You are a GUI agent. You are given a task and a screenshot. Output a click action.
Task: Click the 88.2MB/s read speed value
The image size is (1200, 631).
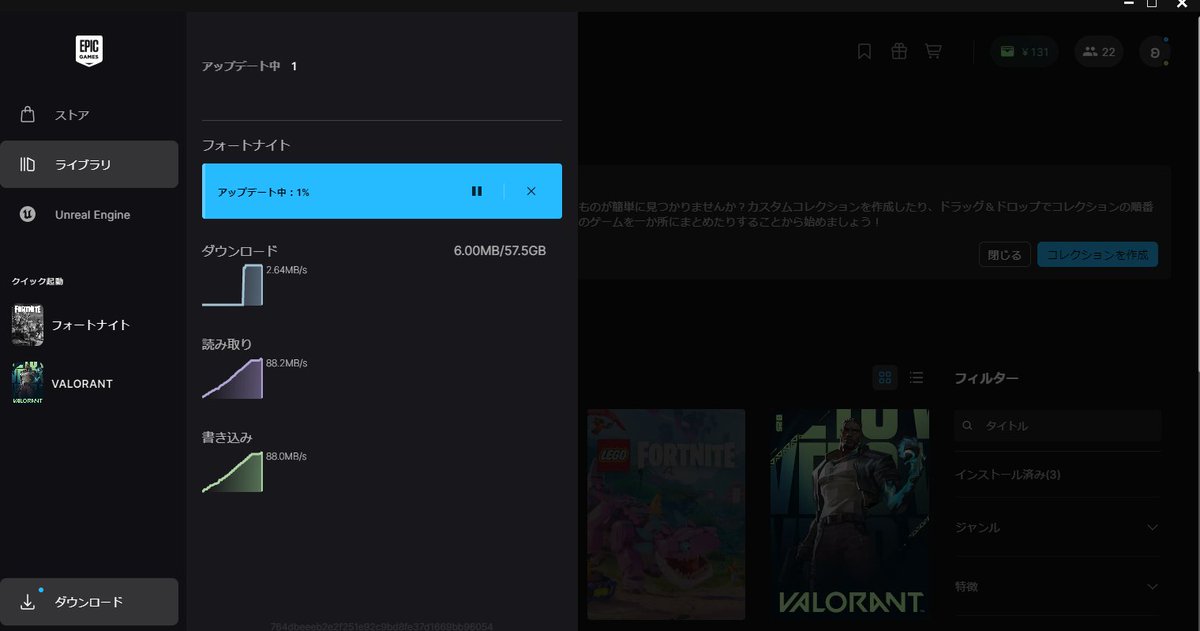[x=286, y=363]
